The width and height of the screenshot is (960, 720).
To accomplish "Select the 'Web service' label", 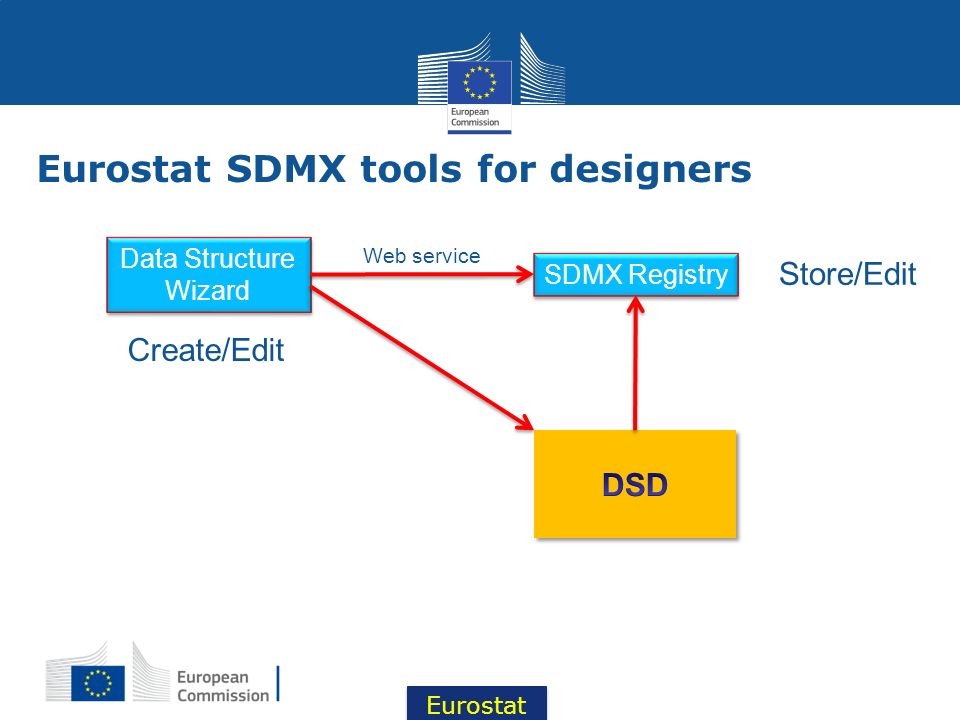I will 421,256.
